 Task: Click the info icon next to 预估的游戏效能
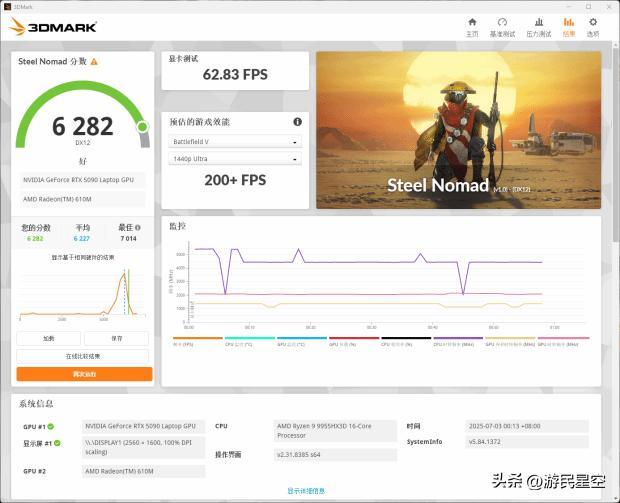tap(297, 122)
